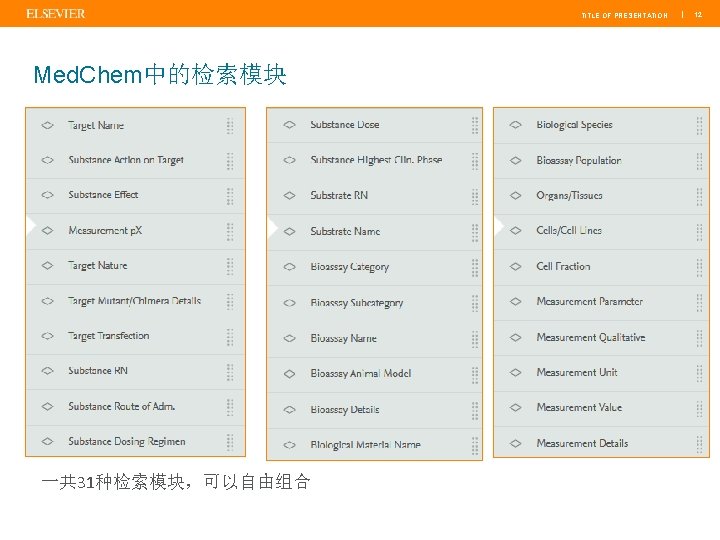Select the Measurement Qualitative search module
This screenshot has width=720, height=540.
tap(602, 338)
